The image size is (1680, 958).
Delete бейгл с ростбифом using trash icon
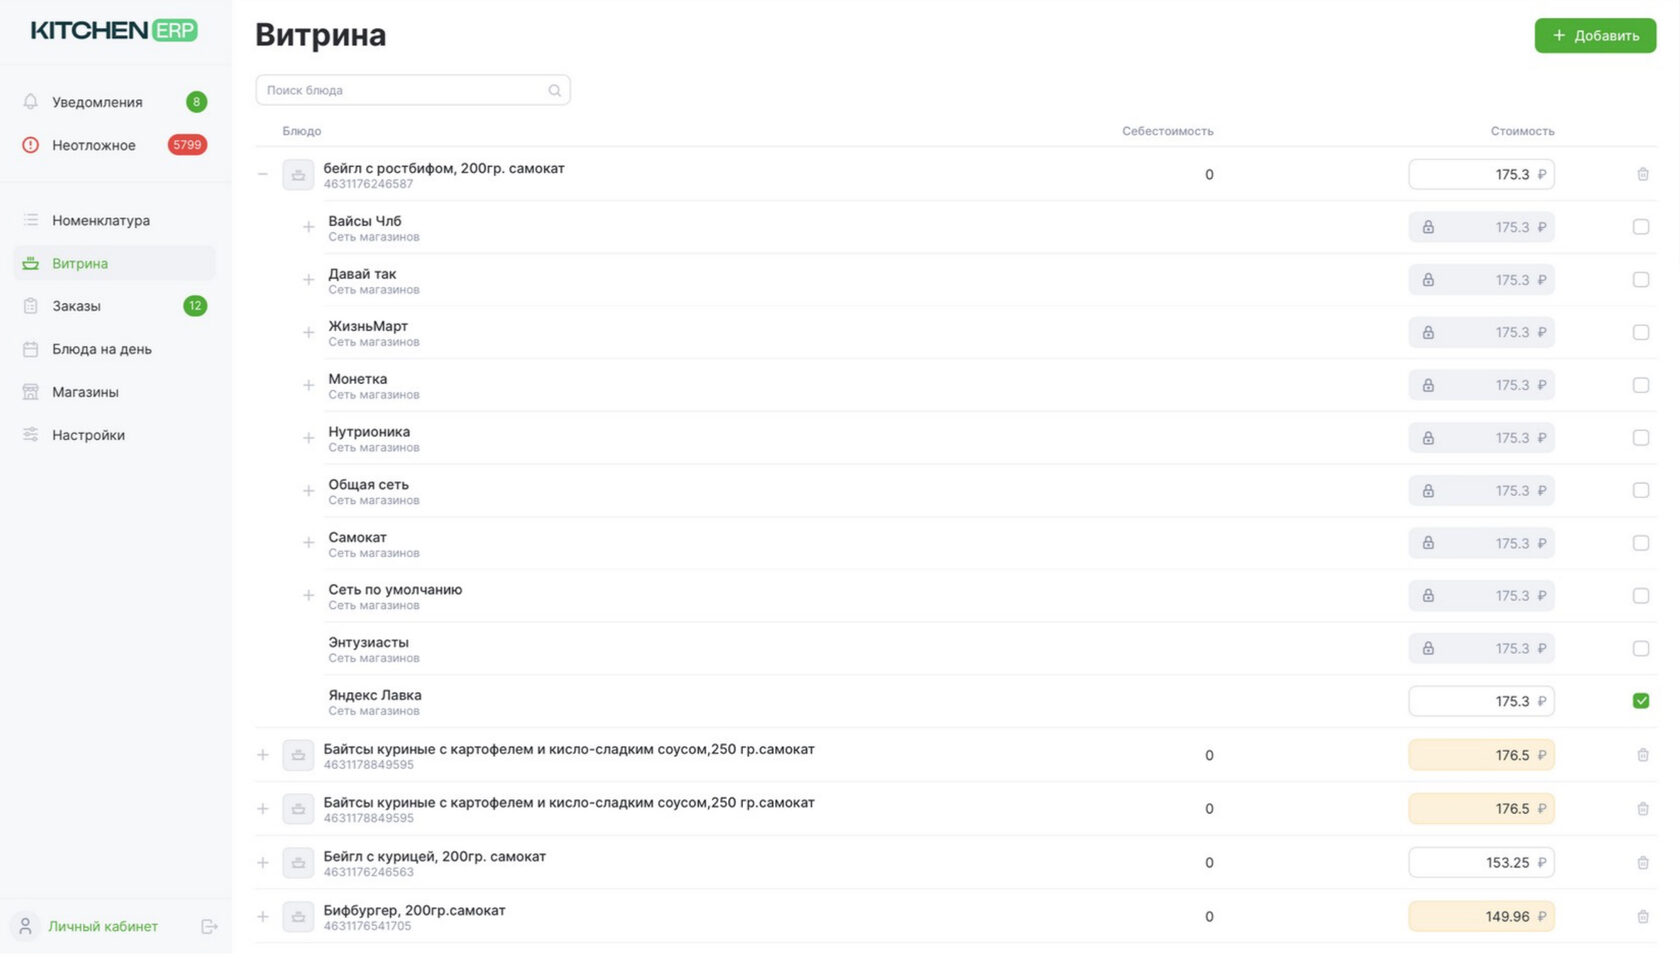pos(1642,174)
